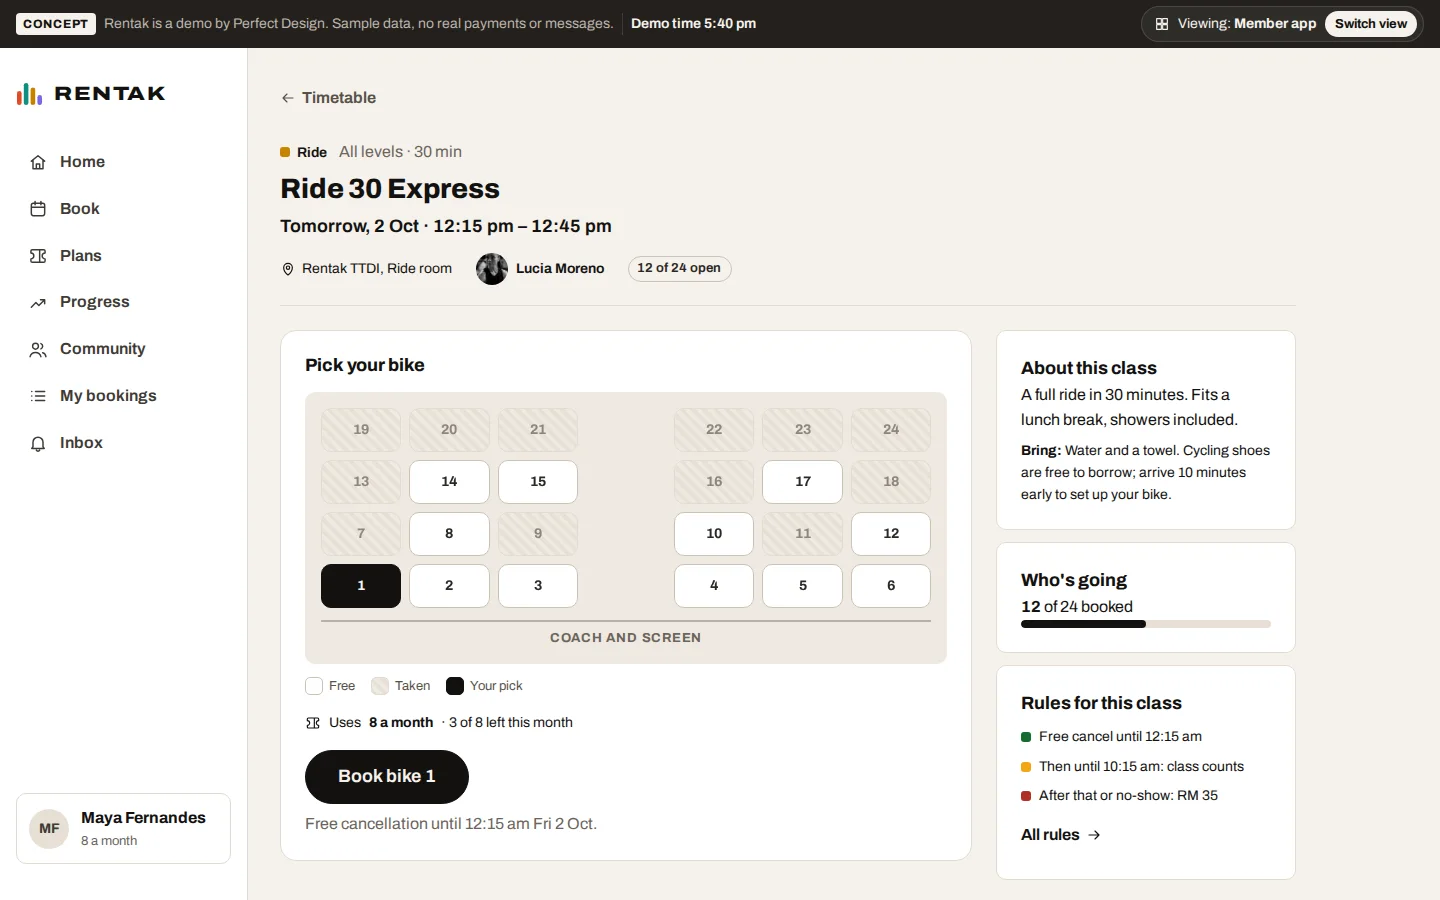
Task: Click the 12 of 24 booked progress bar
Action: [x=1146, y=624]
